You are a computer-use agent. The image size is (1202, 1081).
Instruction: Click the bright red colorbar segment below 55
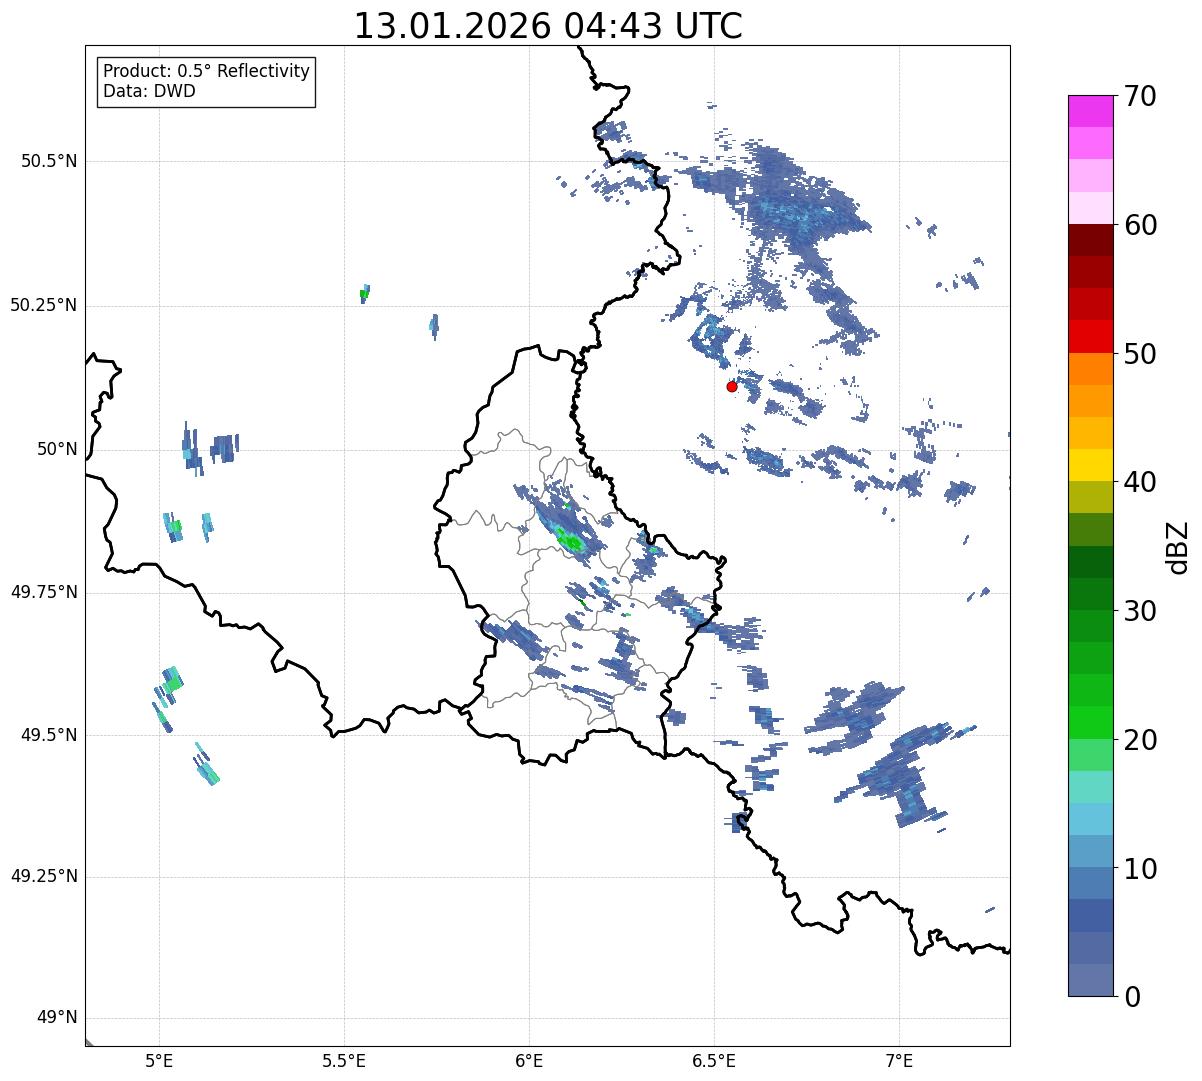1091,337
